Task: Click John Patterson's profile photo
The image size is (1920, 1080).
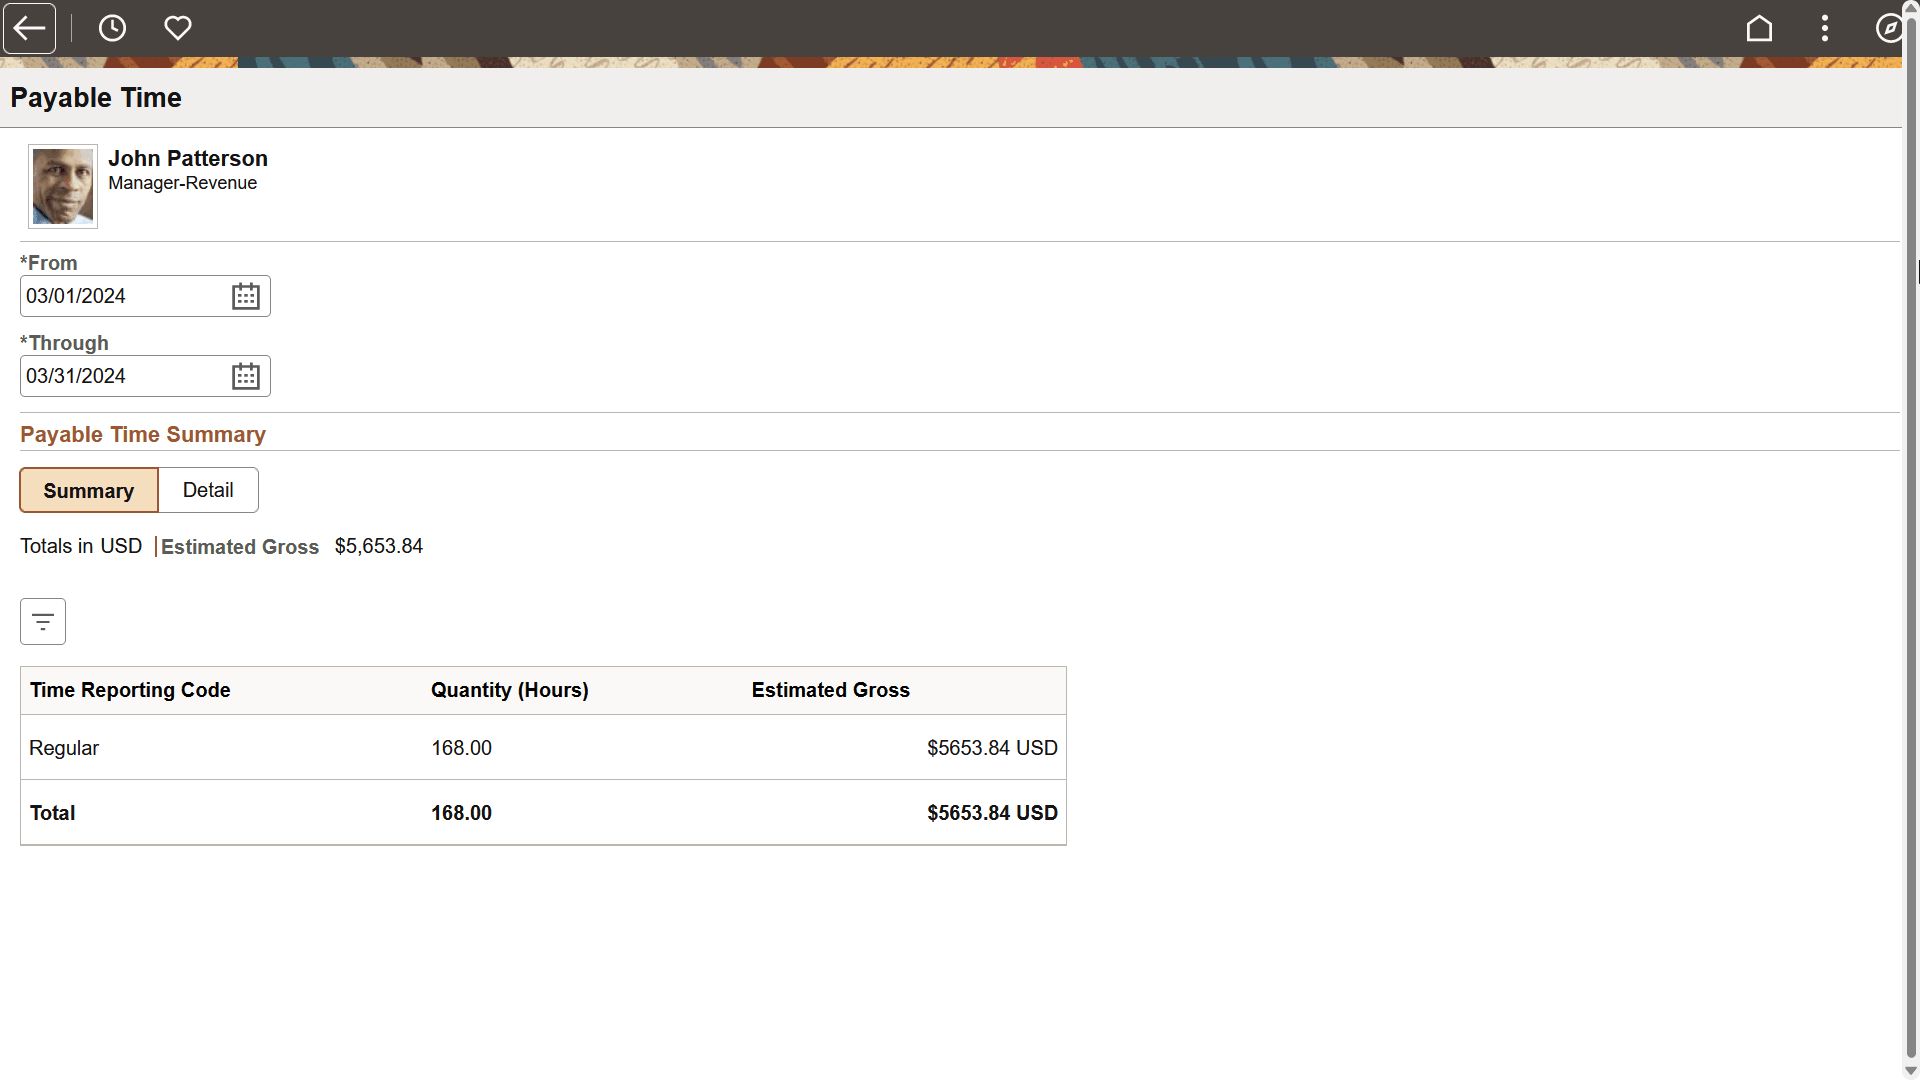Action: (62, 186)
